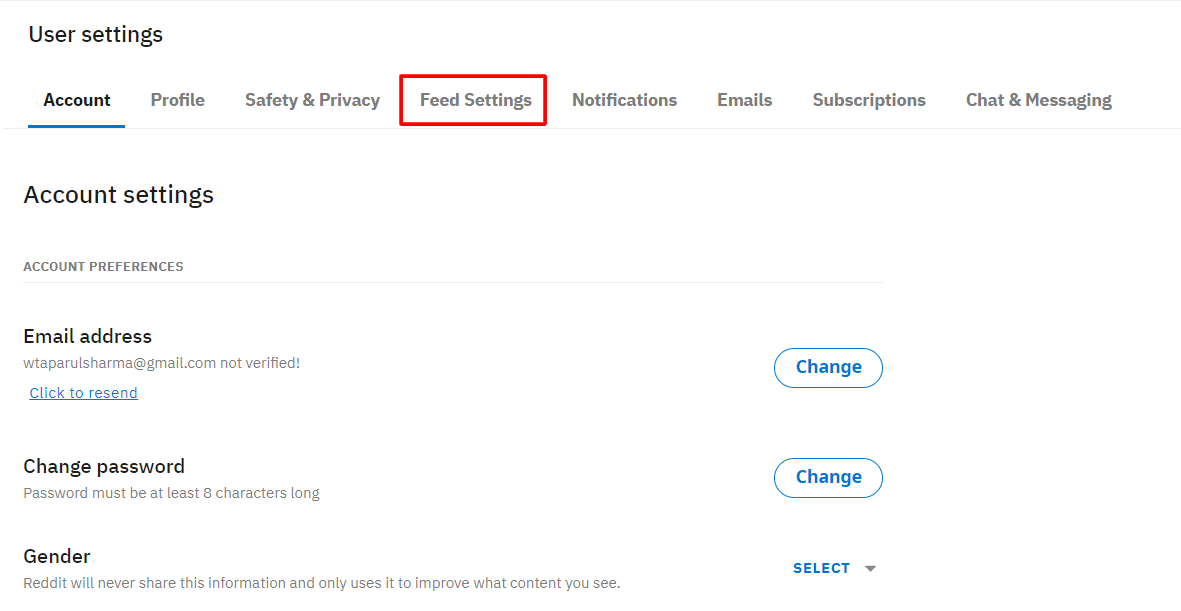Screen dimensions: 1181x611
Task: Go to Safety & Privacy tab
Action: pos(312,100)
